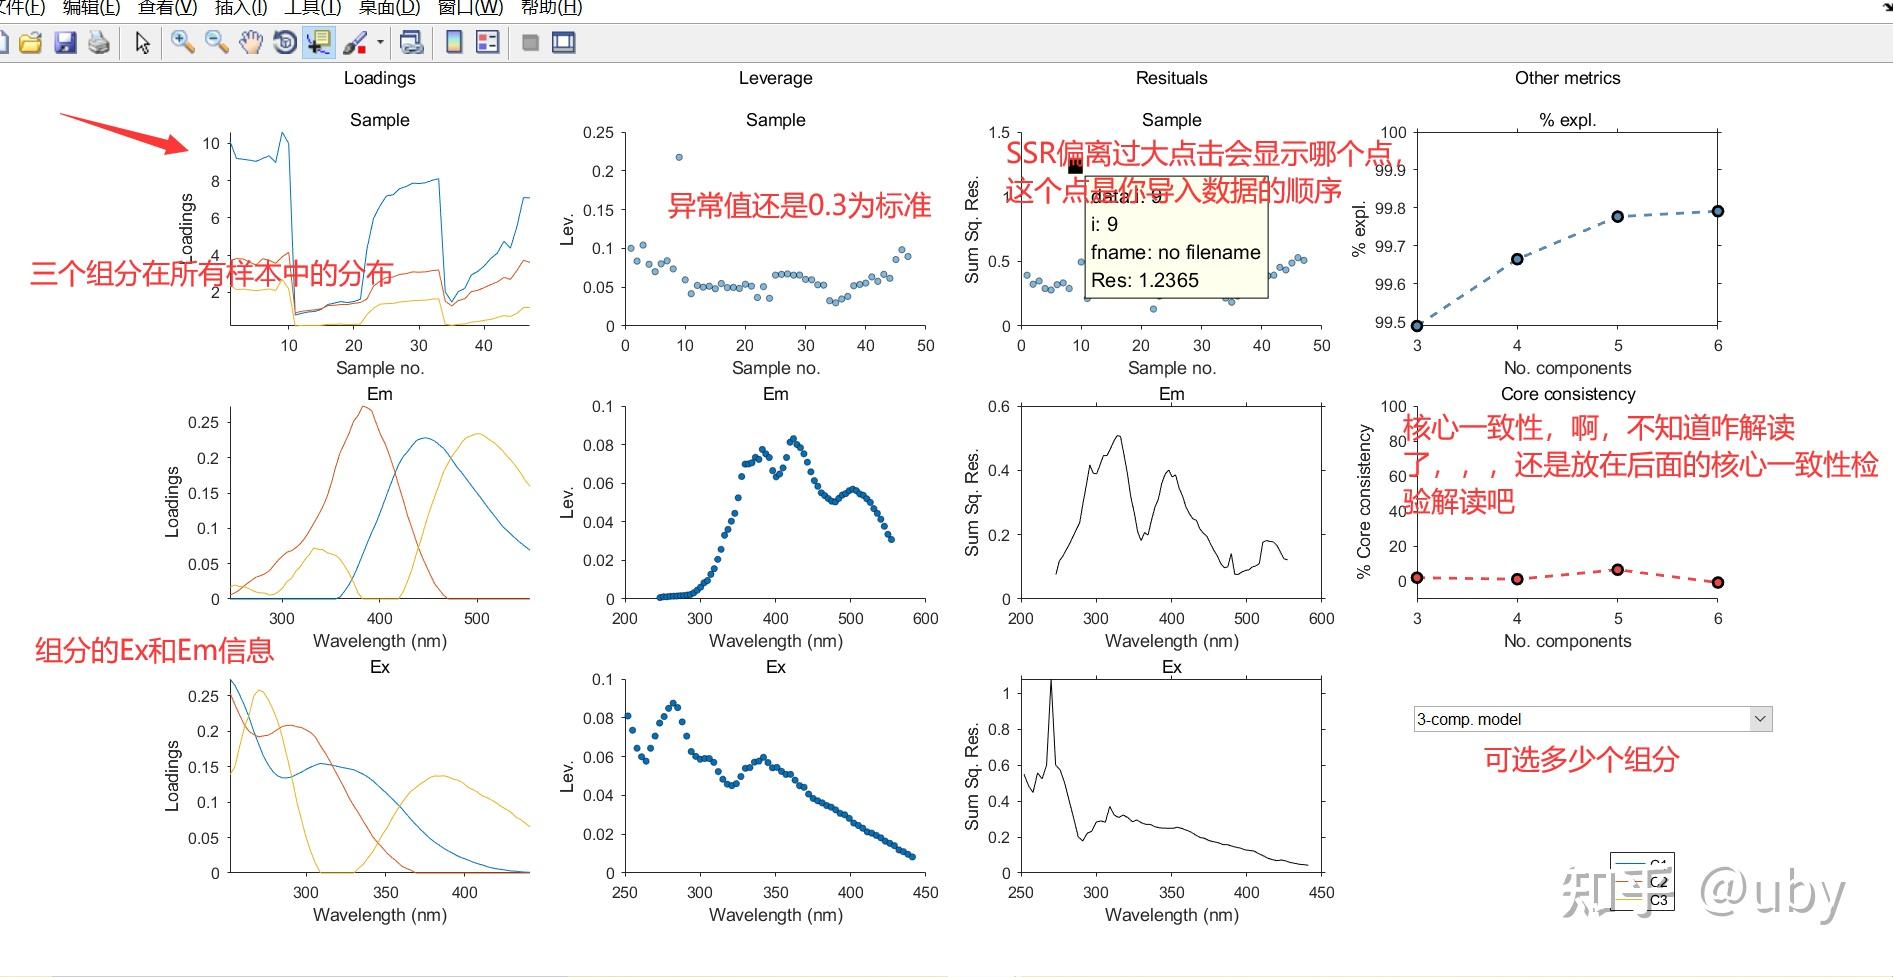Open the brush color dropdown arrow
The width and height of the screenshot is (1893, 977).
pyautogui.click(x=380, y=42)
